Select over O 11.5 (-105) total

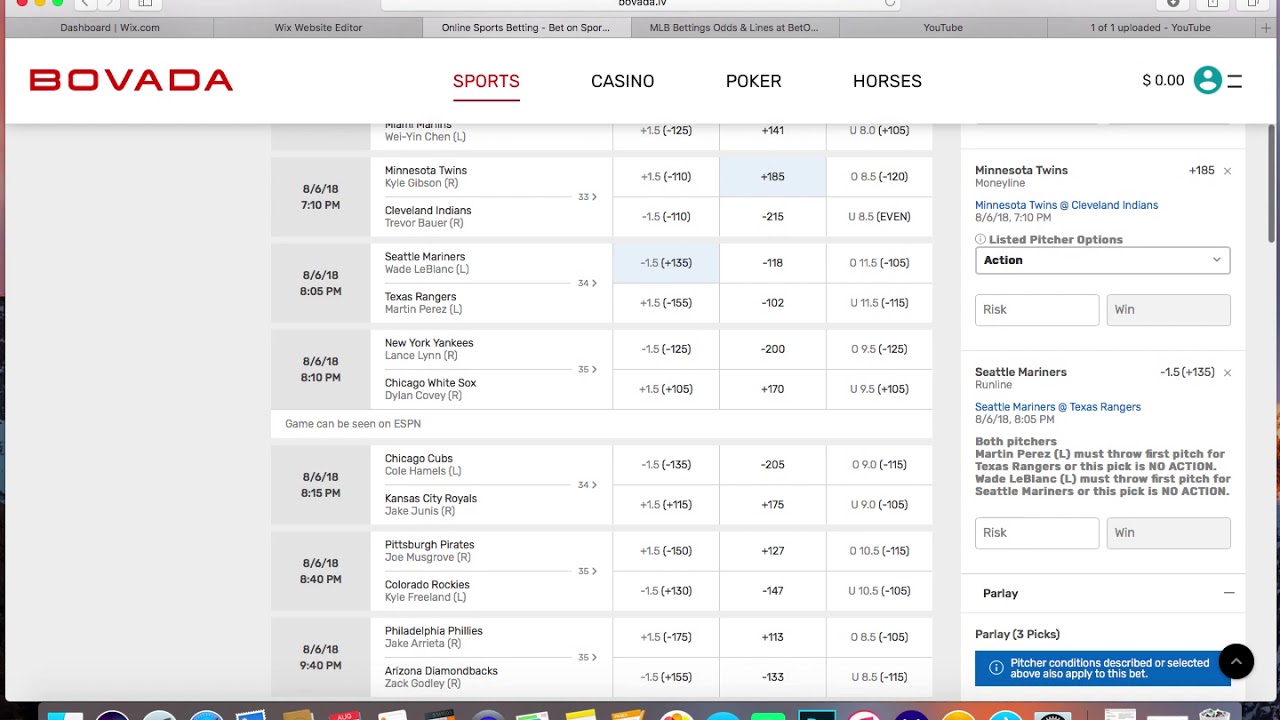879,263
